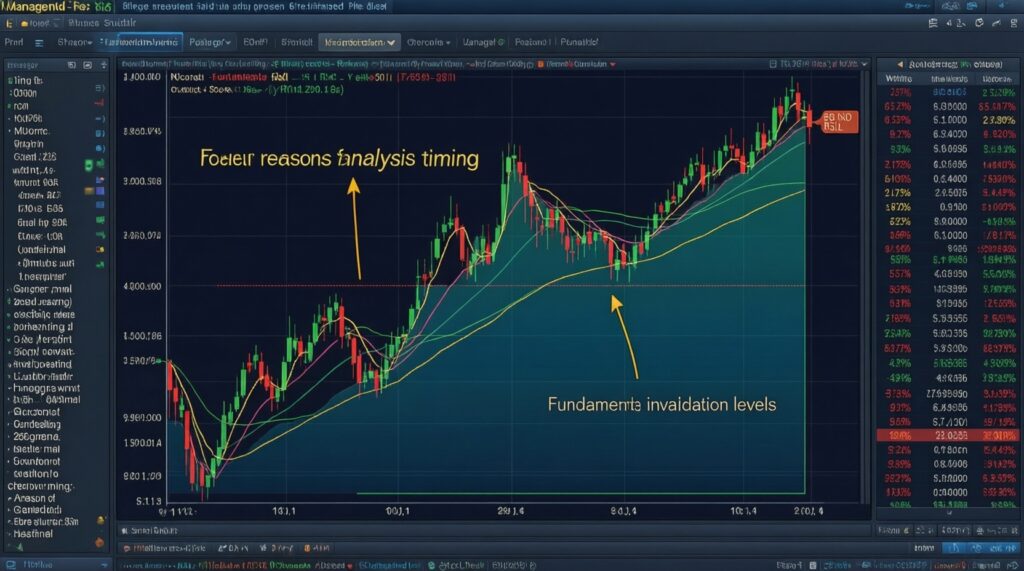Toggle the icon beside the 'fOtf76t' row
Viewport: 1024px width, 571px height.
pyautogui.click(x=100, y=119)
